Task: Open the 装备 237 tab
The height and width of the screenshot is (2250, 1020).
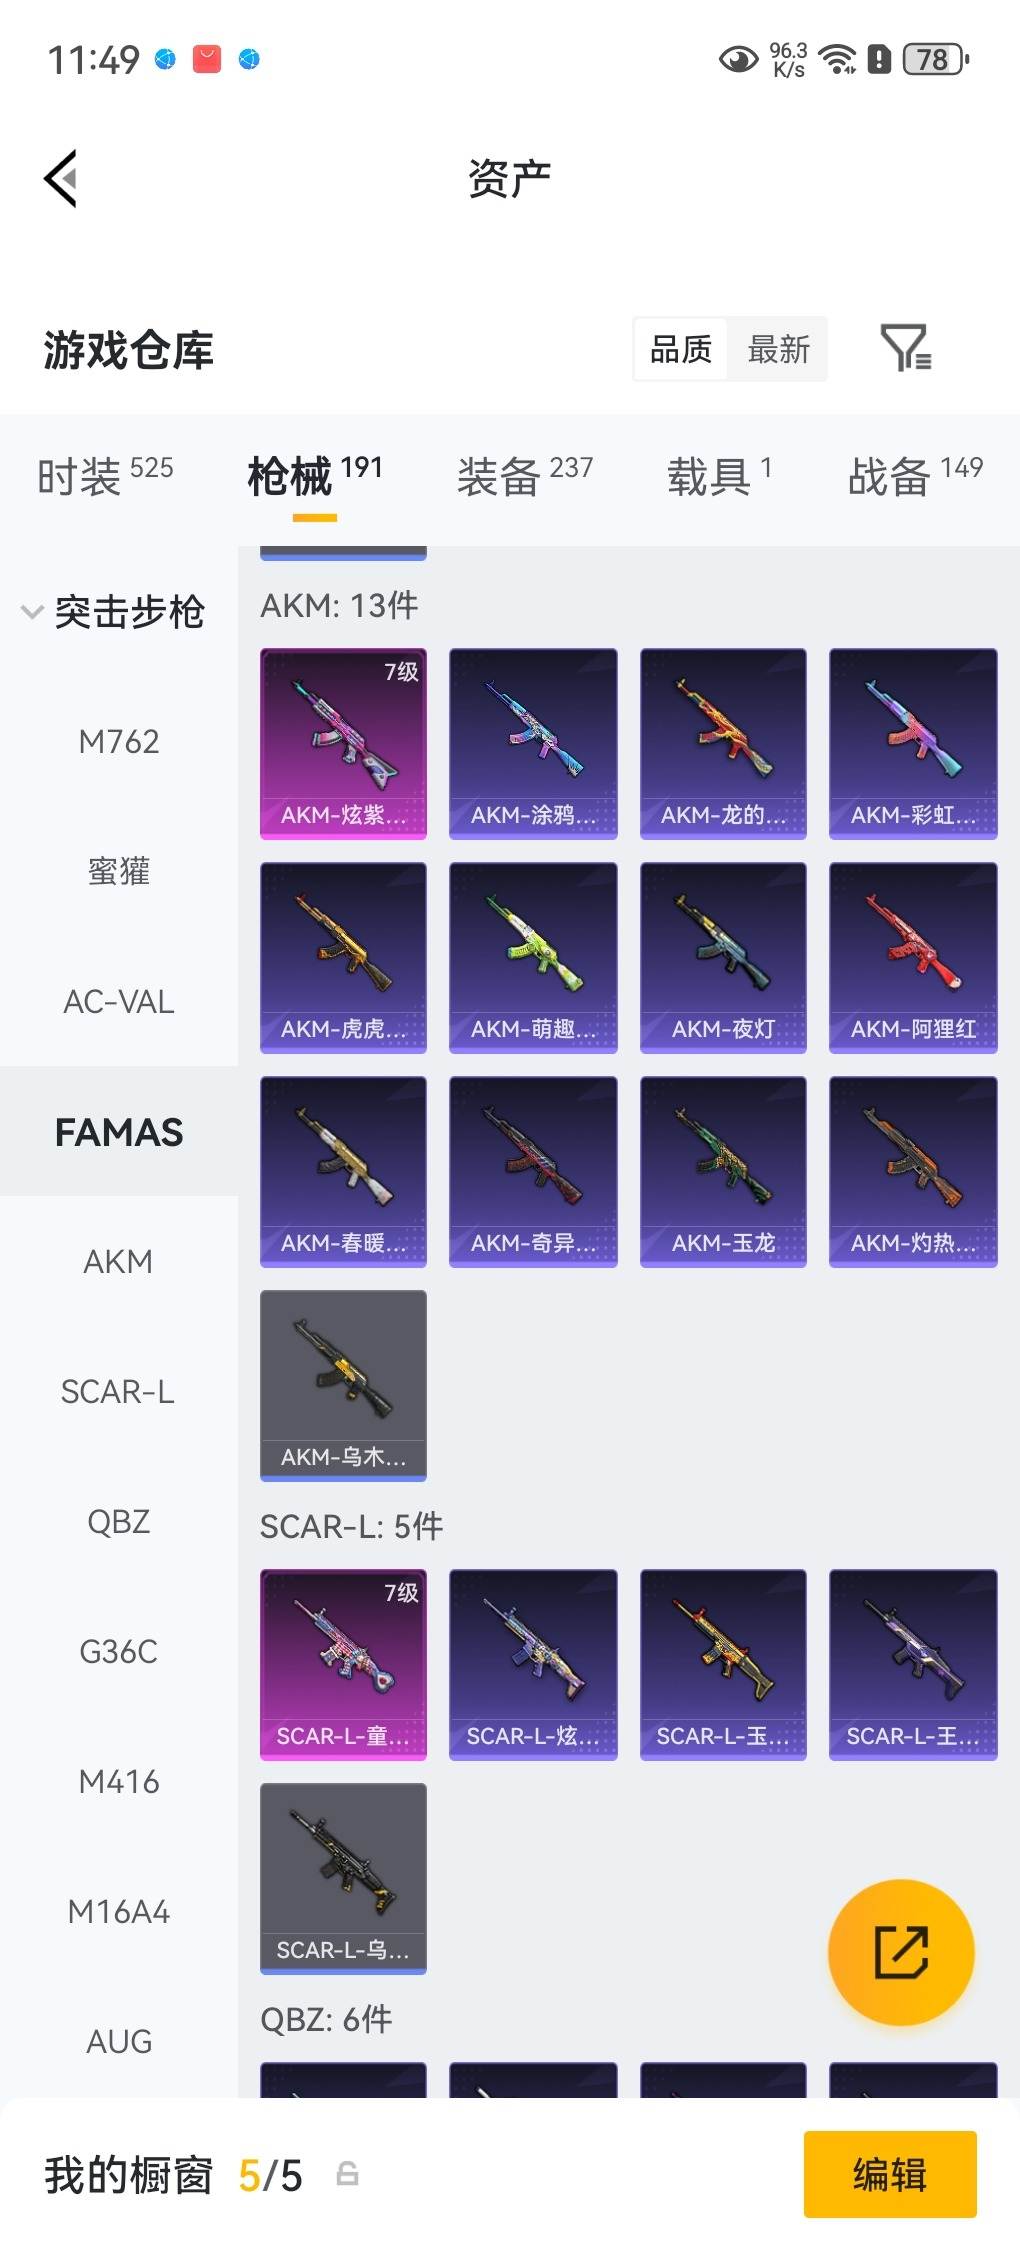Action: click(525, 476)
